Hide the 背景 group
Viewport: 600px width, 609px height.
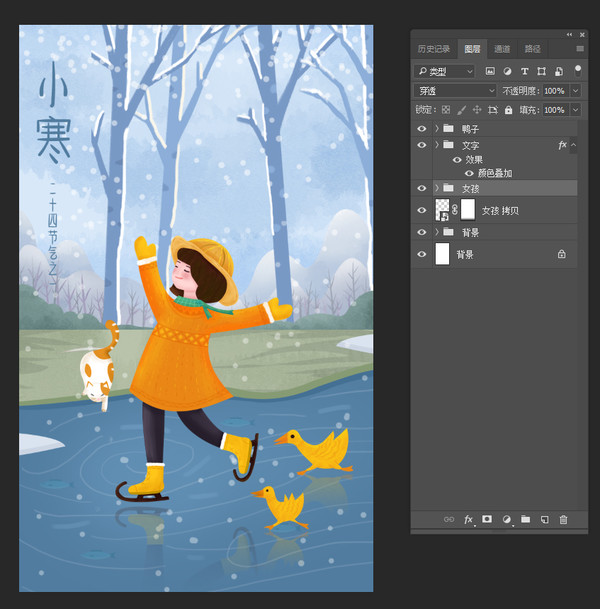[x=422, y=232]
